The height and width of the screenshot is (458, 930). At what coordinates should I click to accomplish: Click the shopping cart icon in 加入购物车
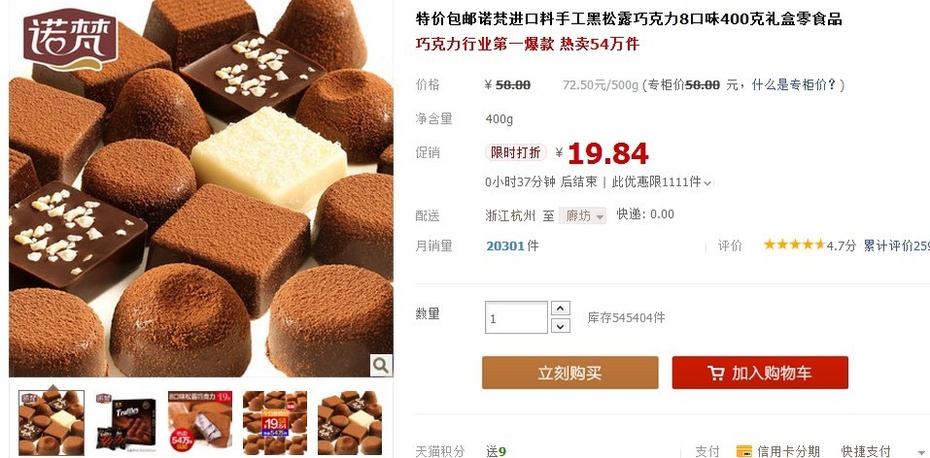click(716, 373)
